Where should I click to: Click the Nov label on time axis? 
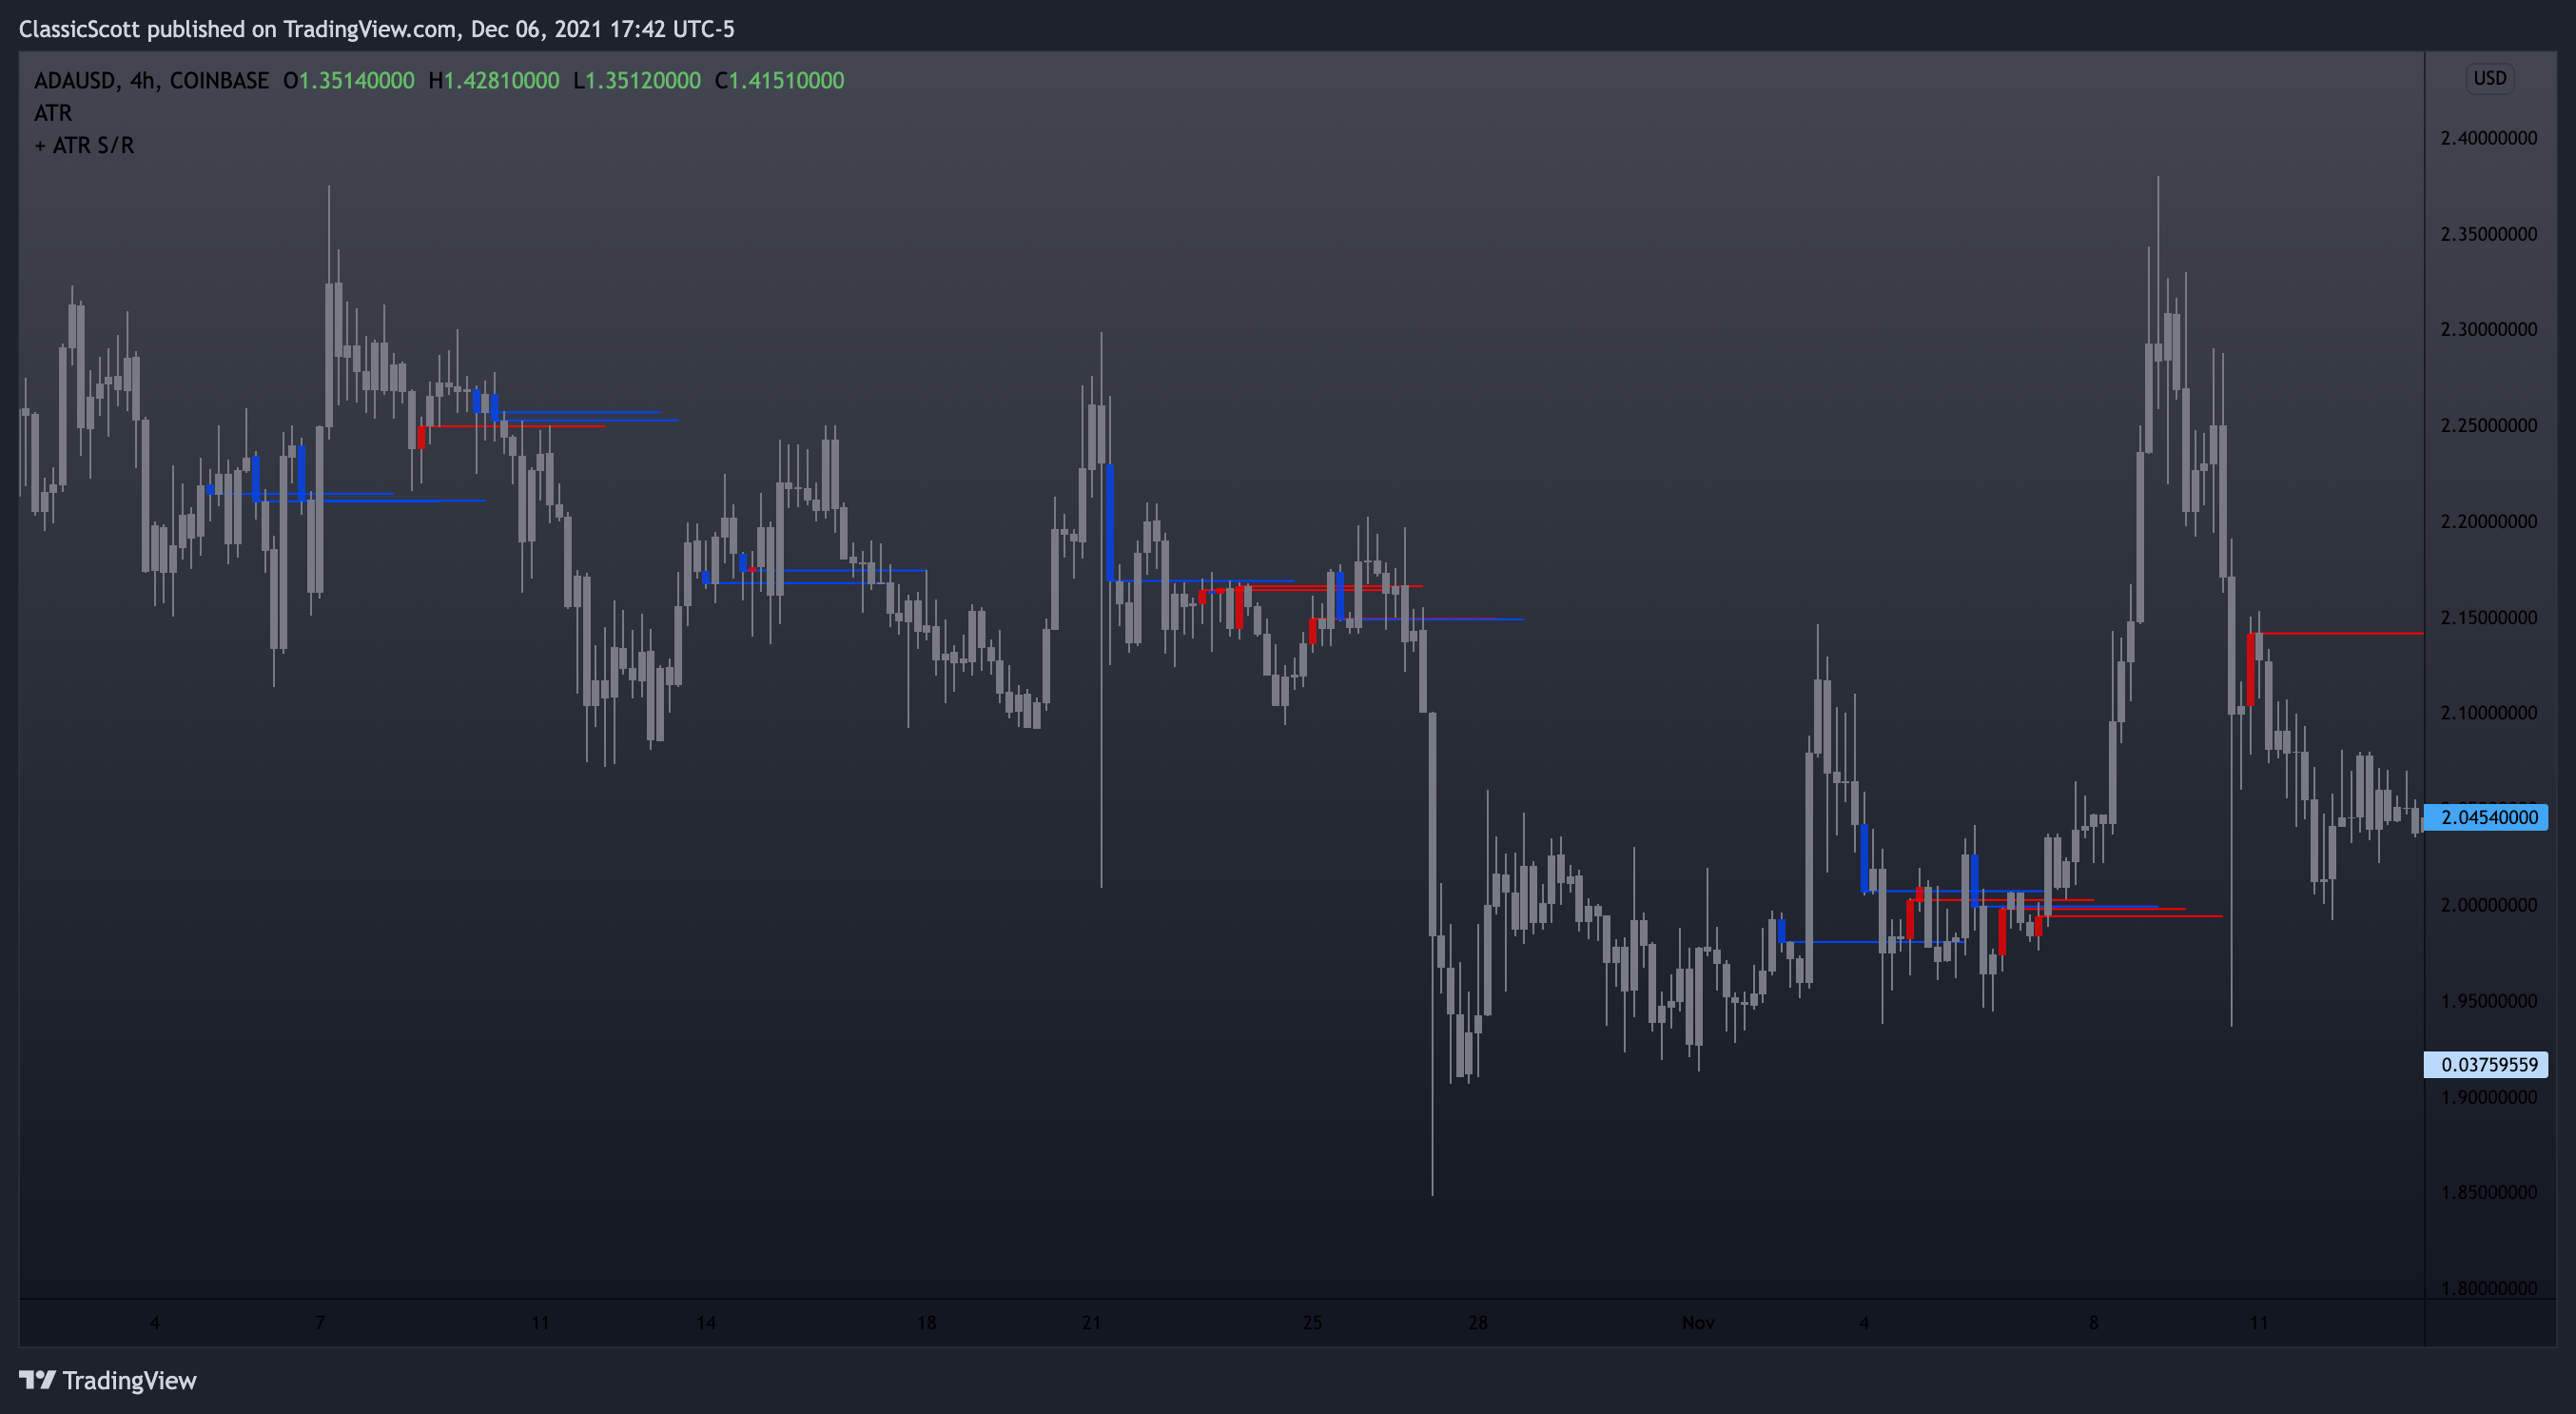pos(1698,1323)
